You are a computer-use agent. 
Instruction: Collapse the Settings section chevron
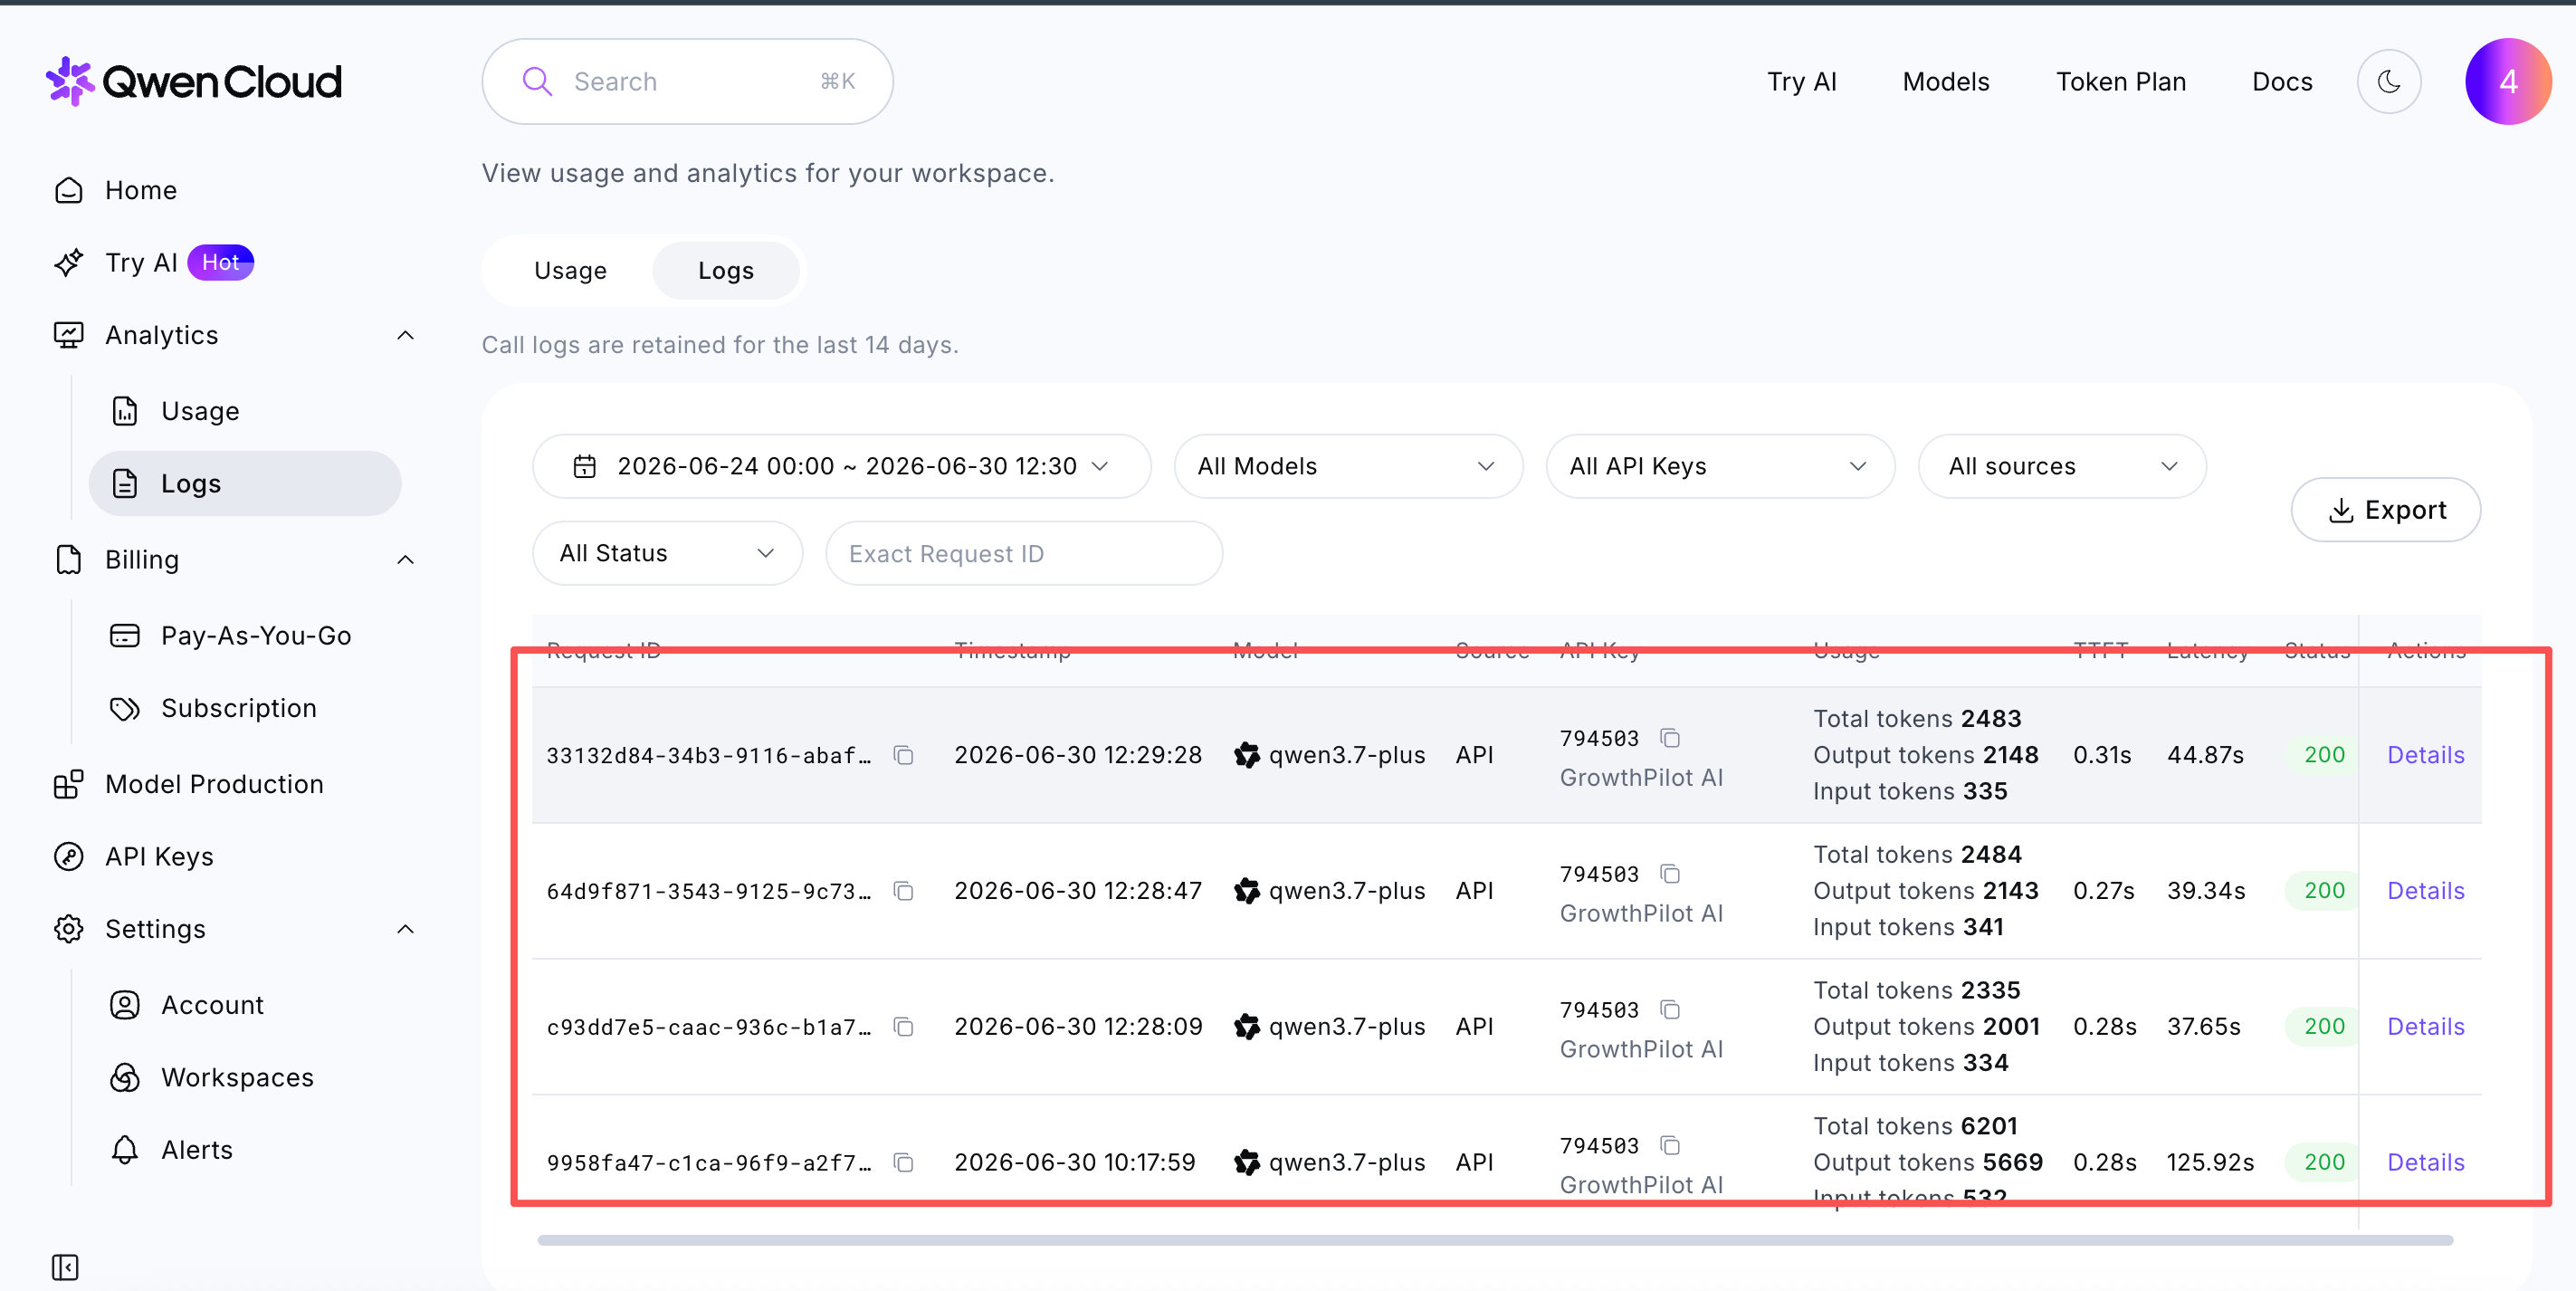click(x=405, y=929)
